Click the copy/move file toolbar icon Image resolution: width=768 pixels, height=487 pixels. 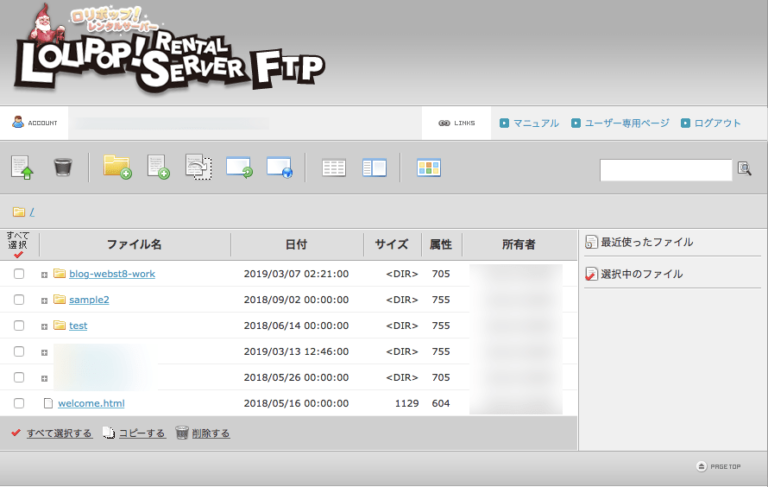click(198, 167)
